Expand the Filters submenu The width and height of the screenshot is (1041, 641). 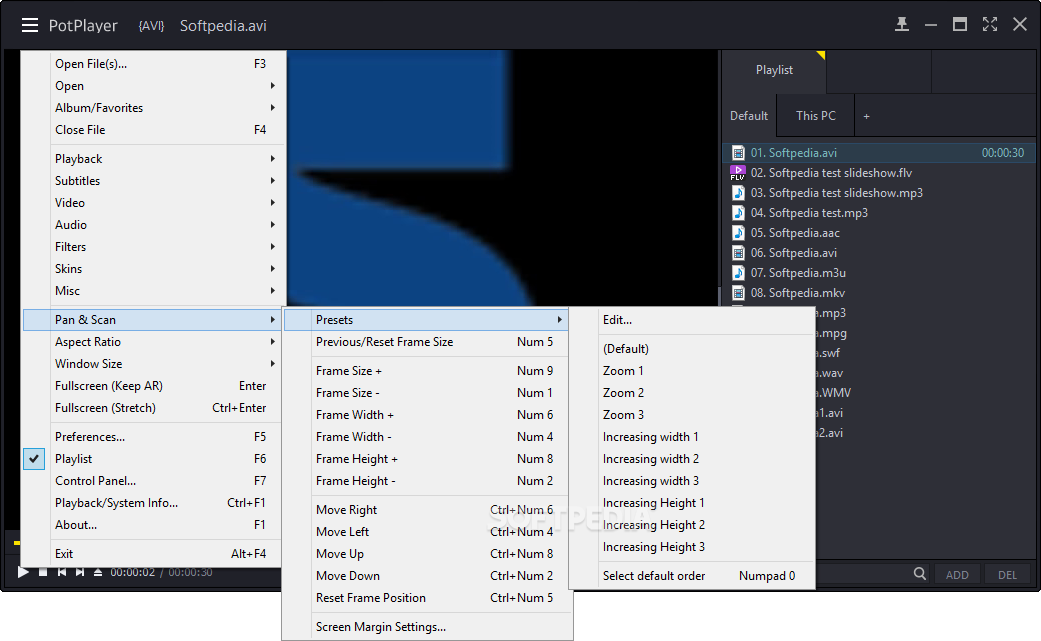pyautogui.click(x=154, y=246)
